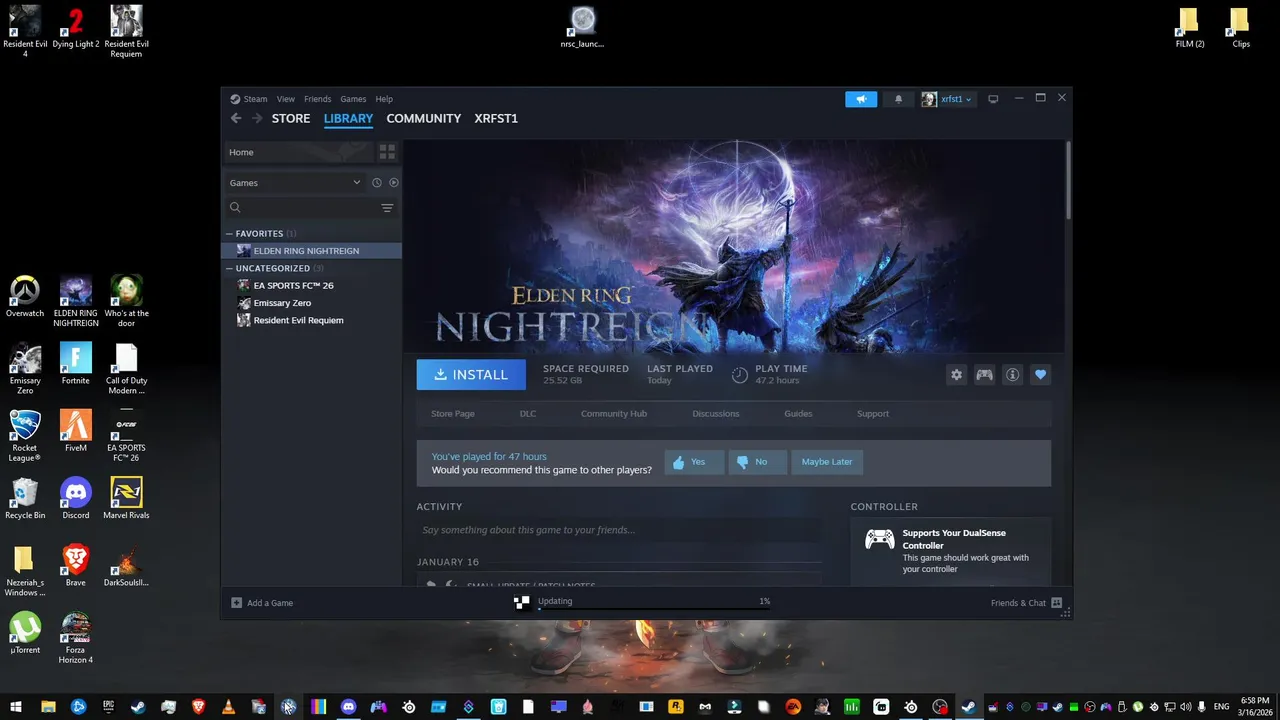Click the blue INSTALL button
Image resolution: width=1280 pixels, height=720 pixels.
tap(471, 375)
